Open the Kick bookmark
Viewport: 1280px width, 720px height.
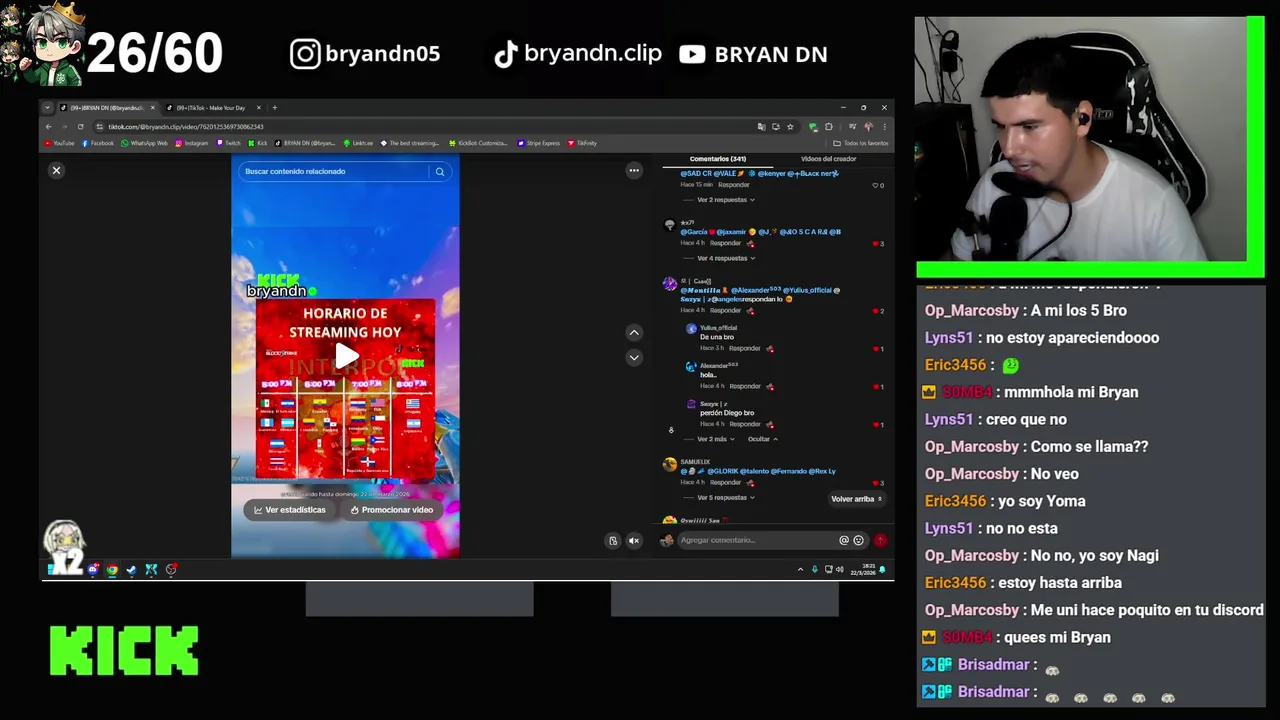point(258,143)
